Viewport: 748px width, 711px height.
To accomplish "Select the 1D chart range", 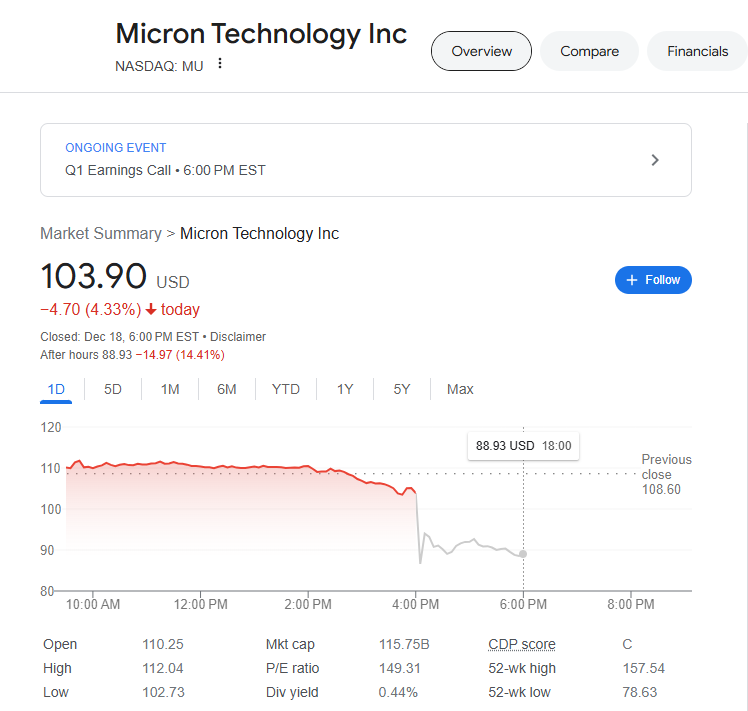I will [56, 389].
